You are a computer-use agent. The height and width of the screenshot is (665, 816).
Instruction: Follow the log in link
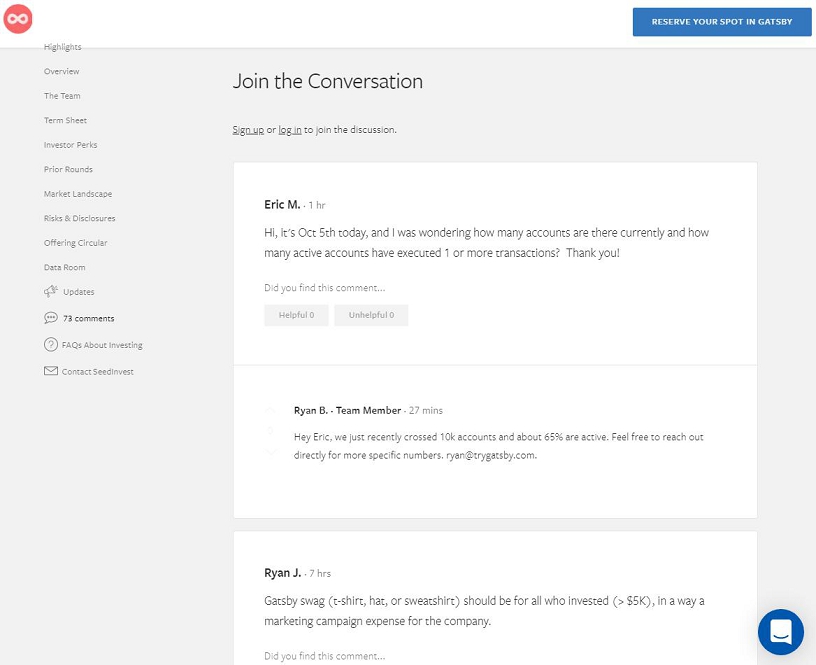click(289, 130)
